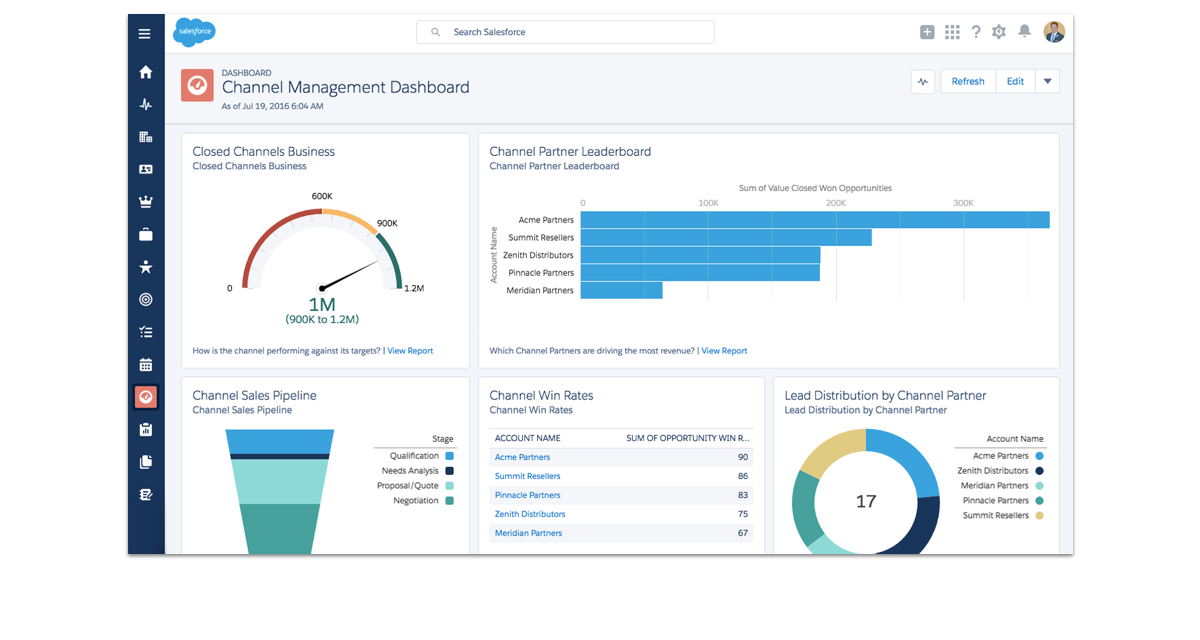
Task: Open the Setup gear icon
Action: click(x=999, y=32)
